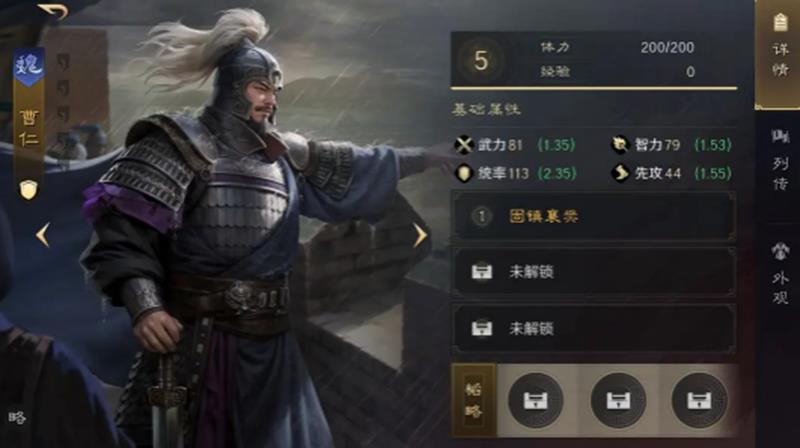Click the last locked 韬略 circle slot
Viewport: 800px width, 448px height.
coord(699,400)
